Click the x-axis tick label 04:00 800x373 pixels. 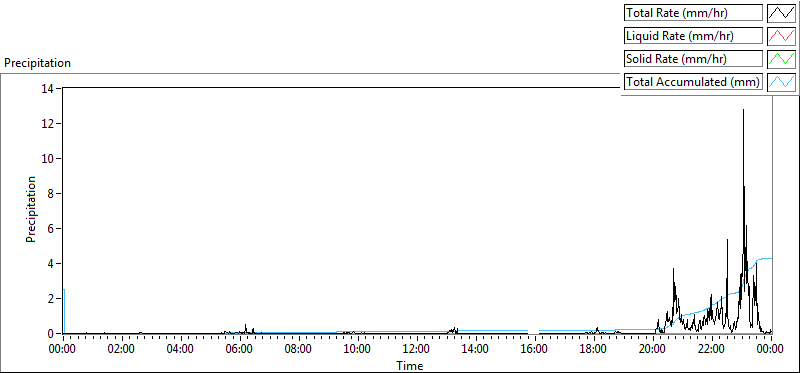coord(181,350)
